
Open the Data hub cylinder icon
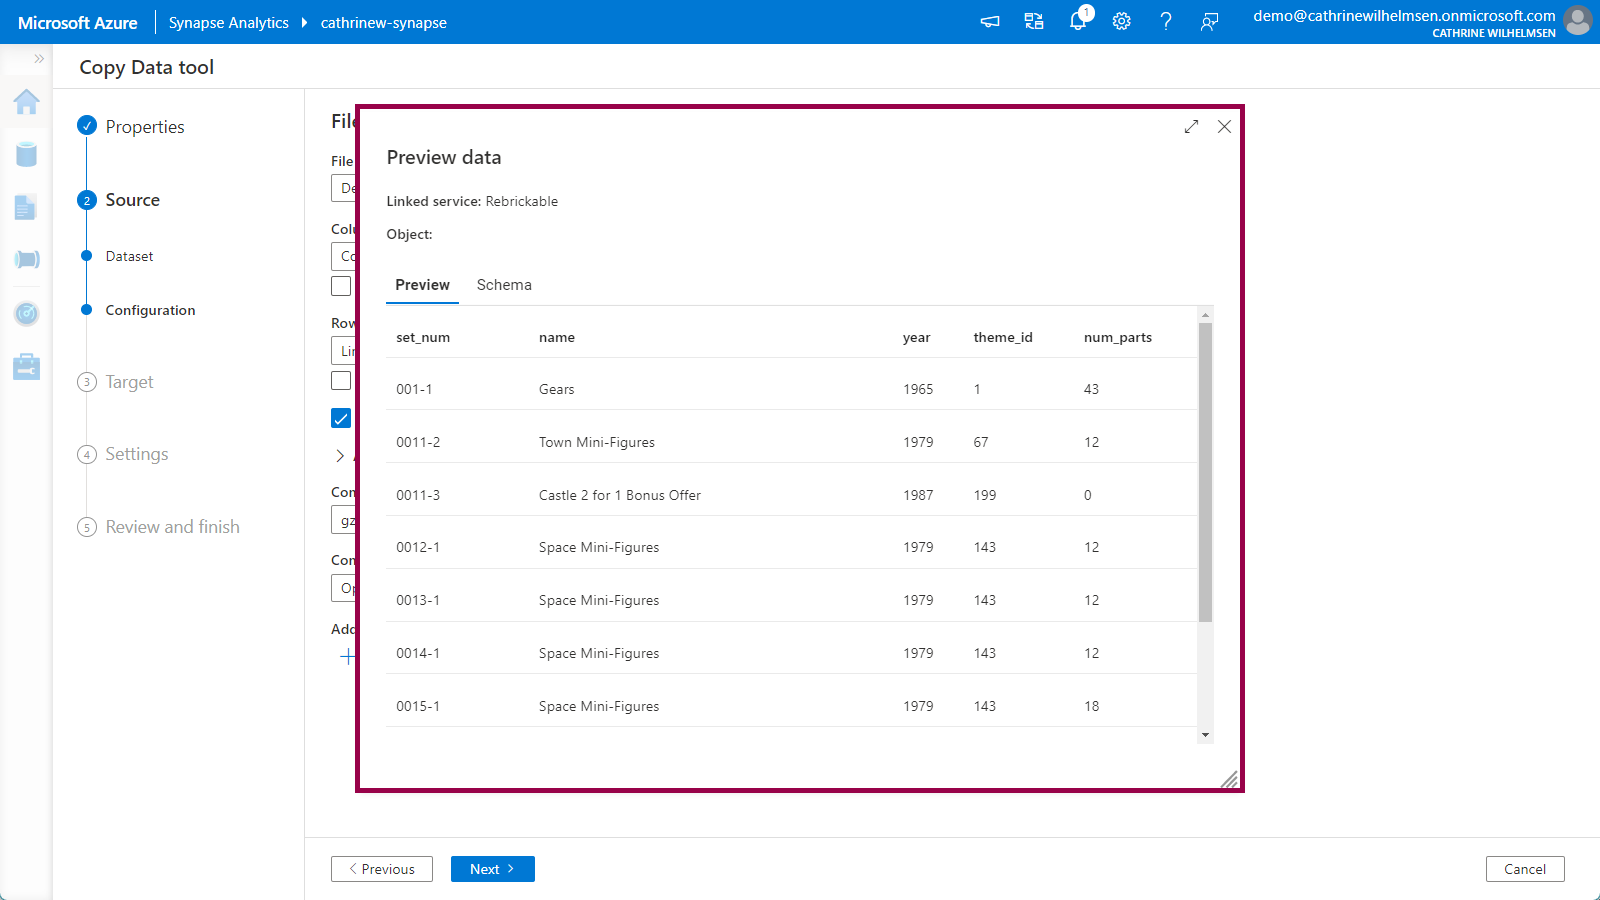point(27,154)
